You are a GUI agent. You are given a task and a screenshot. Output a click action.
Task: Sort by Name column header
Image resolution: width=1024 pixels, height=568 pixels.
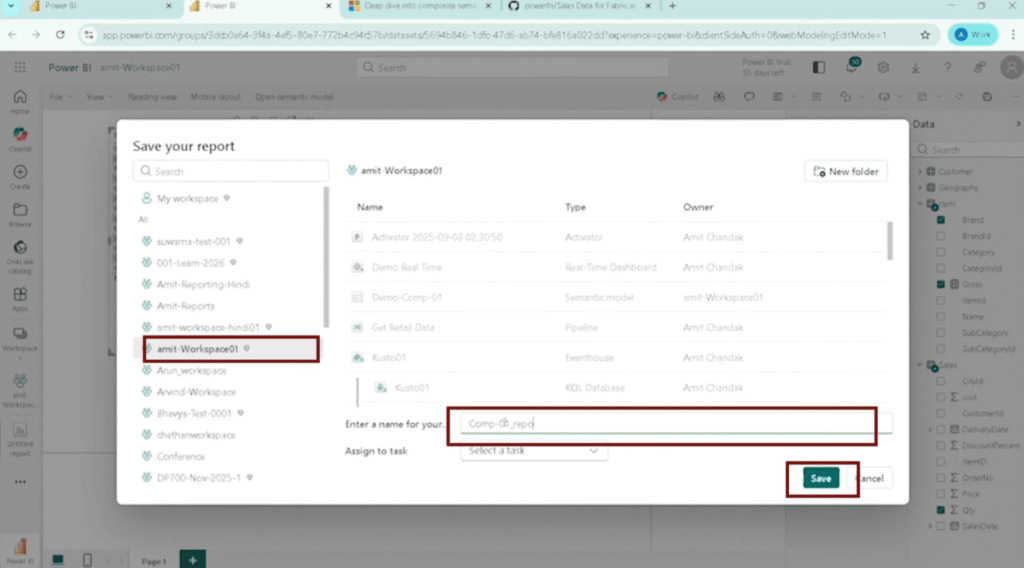point(370,208)
